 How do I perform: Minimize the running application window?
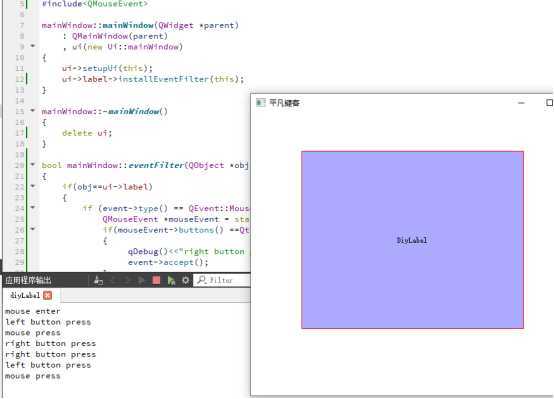pos(521,103)
